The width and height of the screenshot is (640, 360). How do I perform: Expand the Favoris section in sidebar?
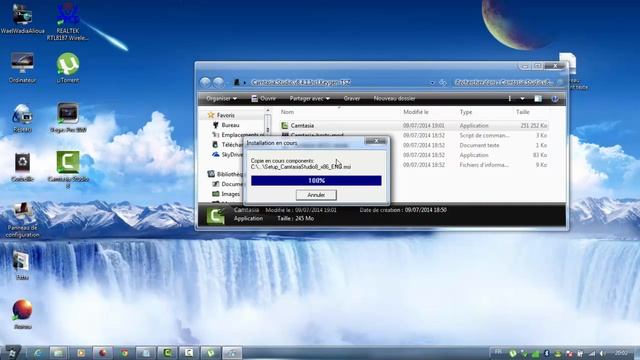point(225,115)
